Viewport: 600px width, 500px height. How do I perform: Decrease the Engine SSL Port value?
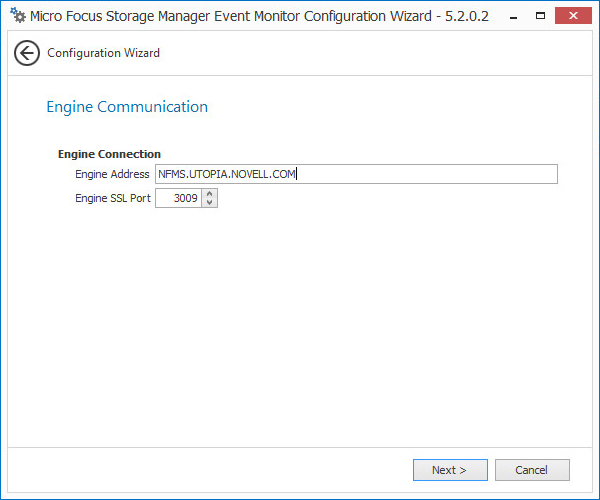209,203
